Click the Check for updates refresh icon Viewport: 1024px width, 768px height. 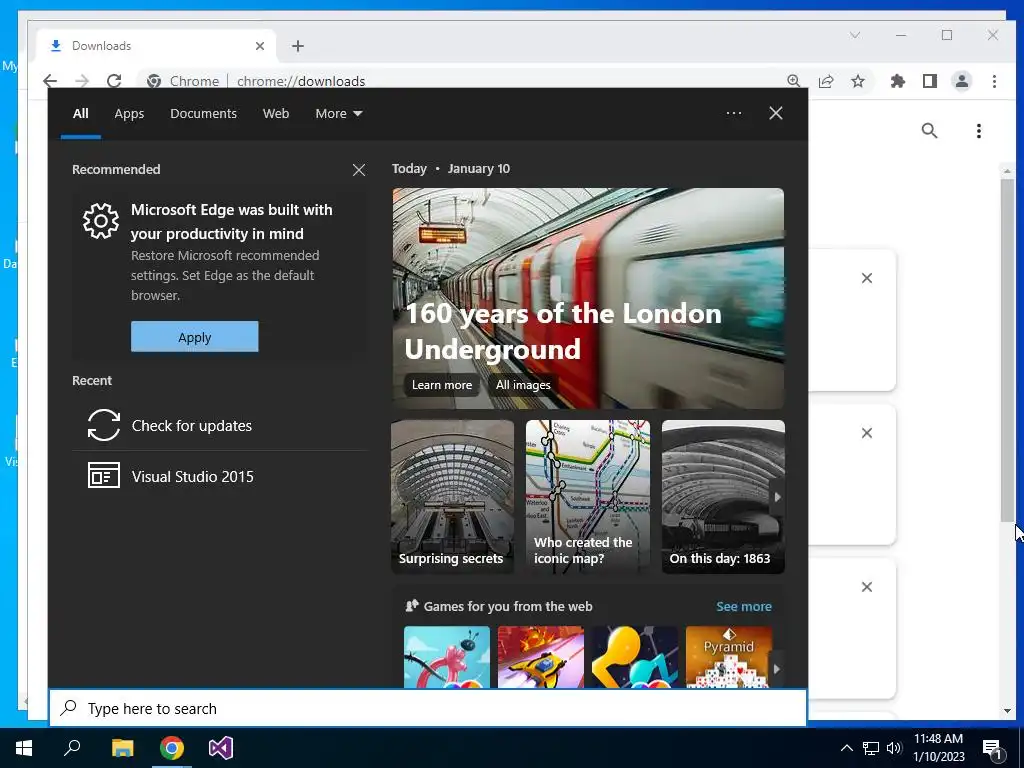tap(104, 425)
